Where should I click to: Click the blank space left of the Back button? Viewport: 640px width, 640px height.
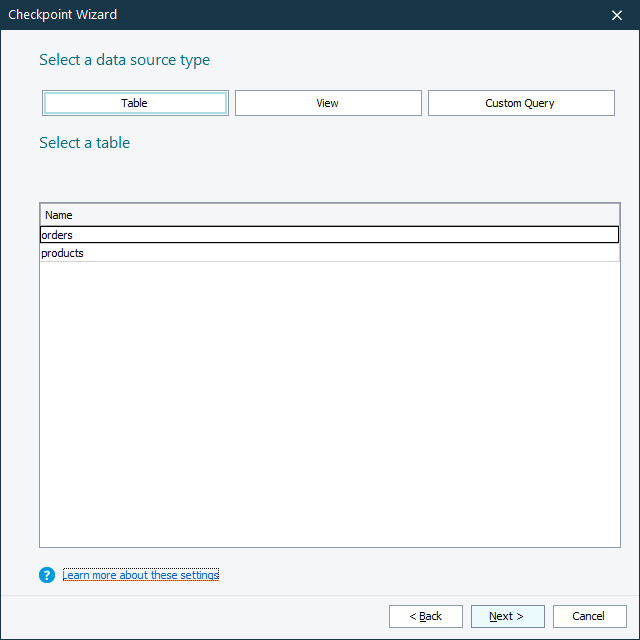click(200, 616)
